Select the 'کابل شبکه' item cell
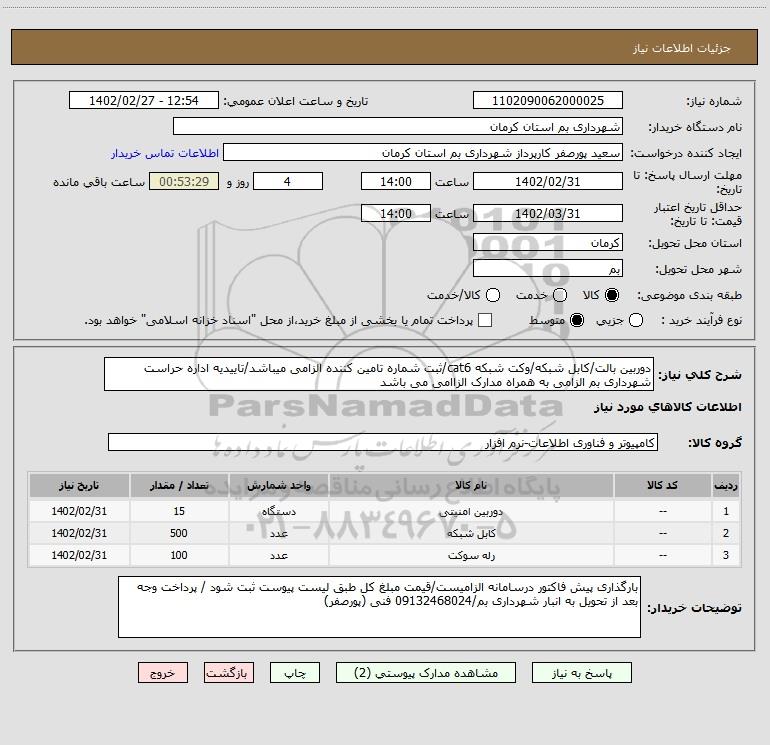 click(x=471, y=533)
